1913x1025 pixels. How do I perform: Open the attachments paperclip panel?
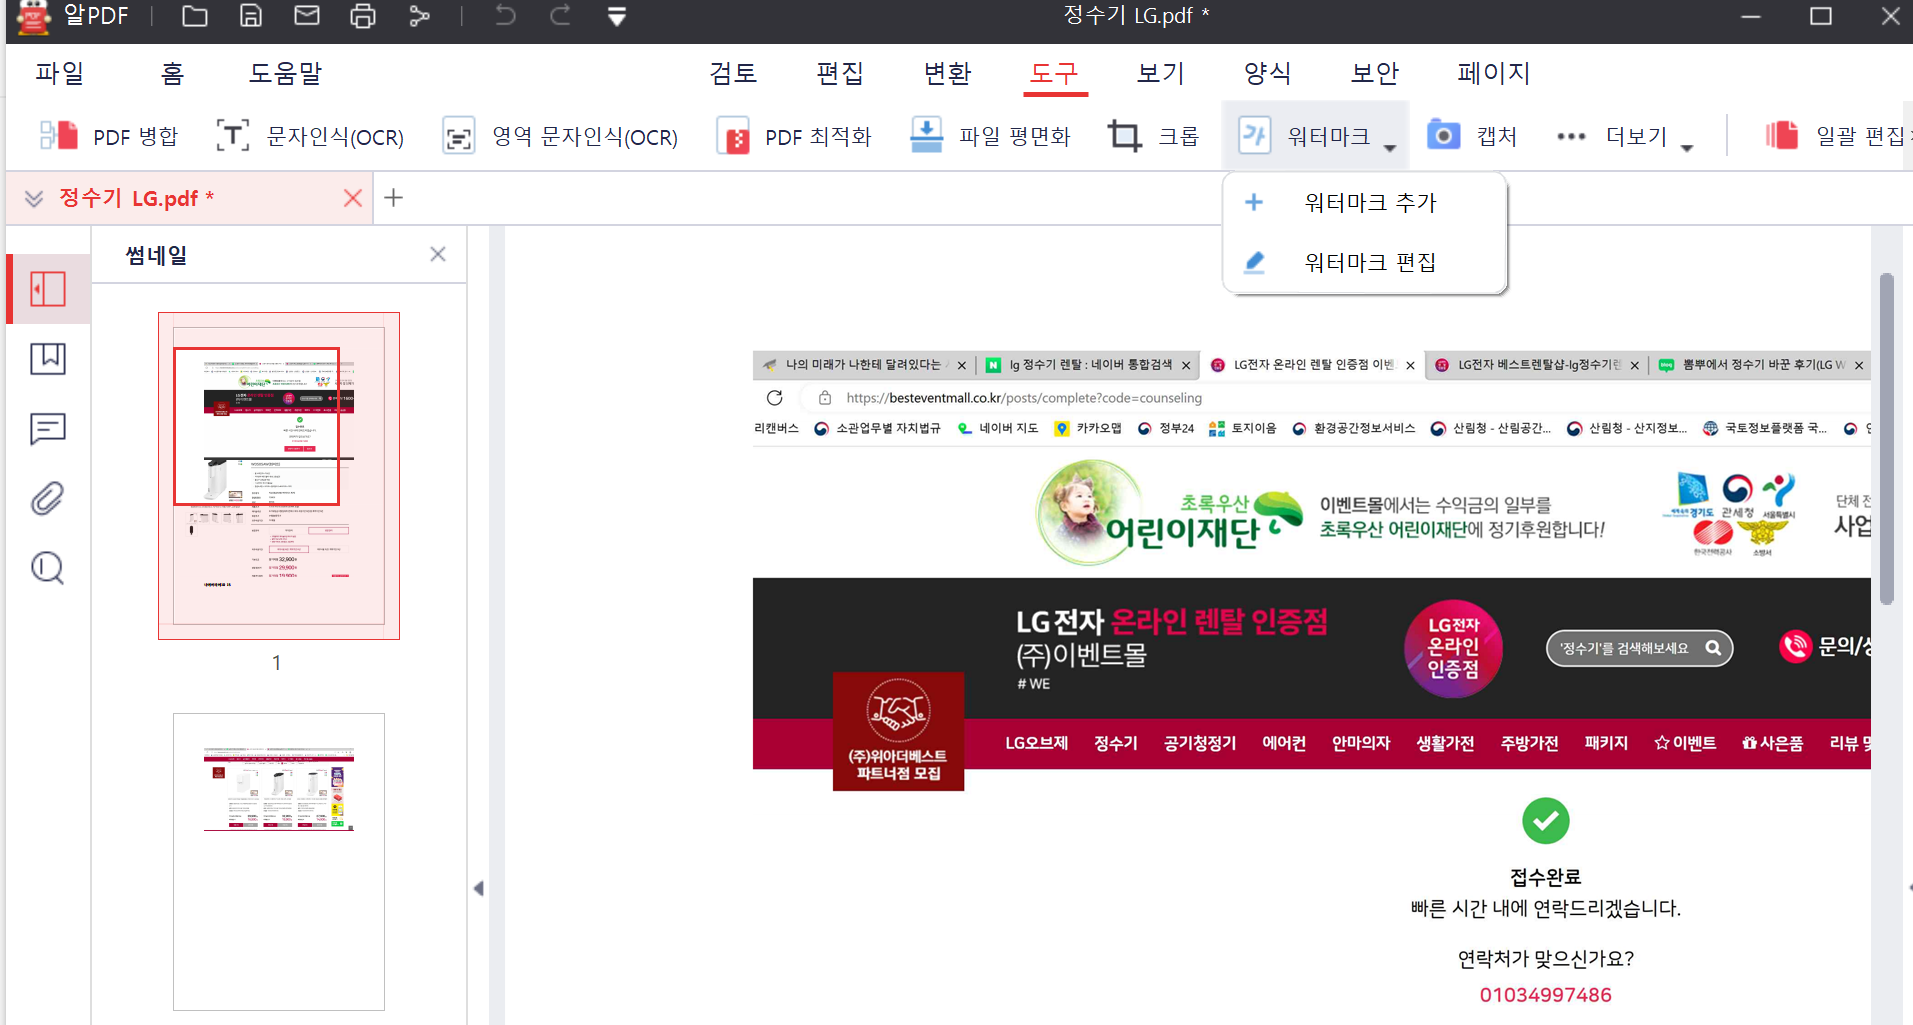coord(48,498)
